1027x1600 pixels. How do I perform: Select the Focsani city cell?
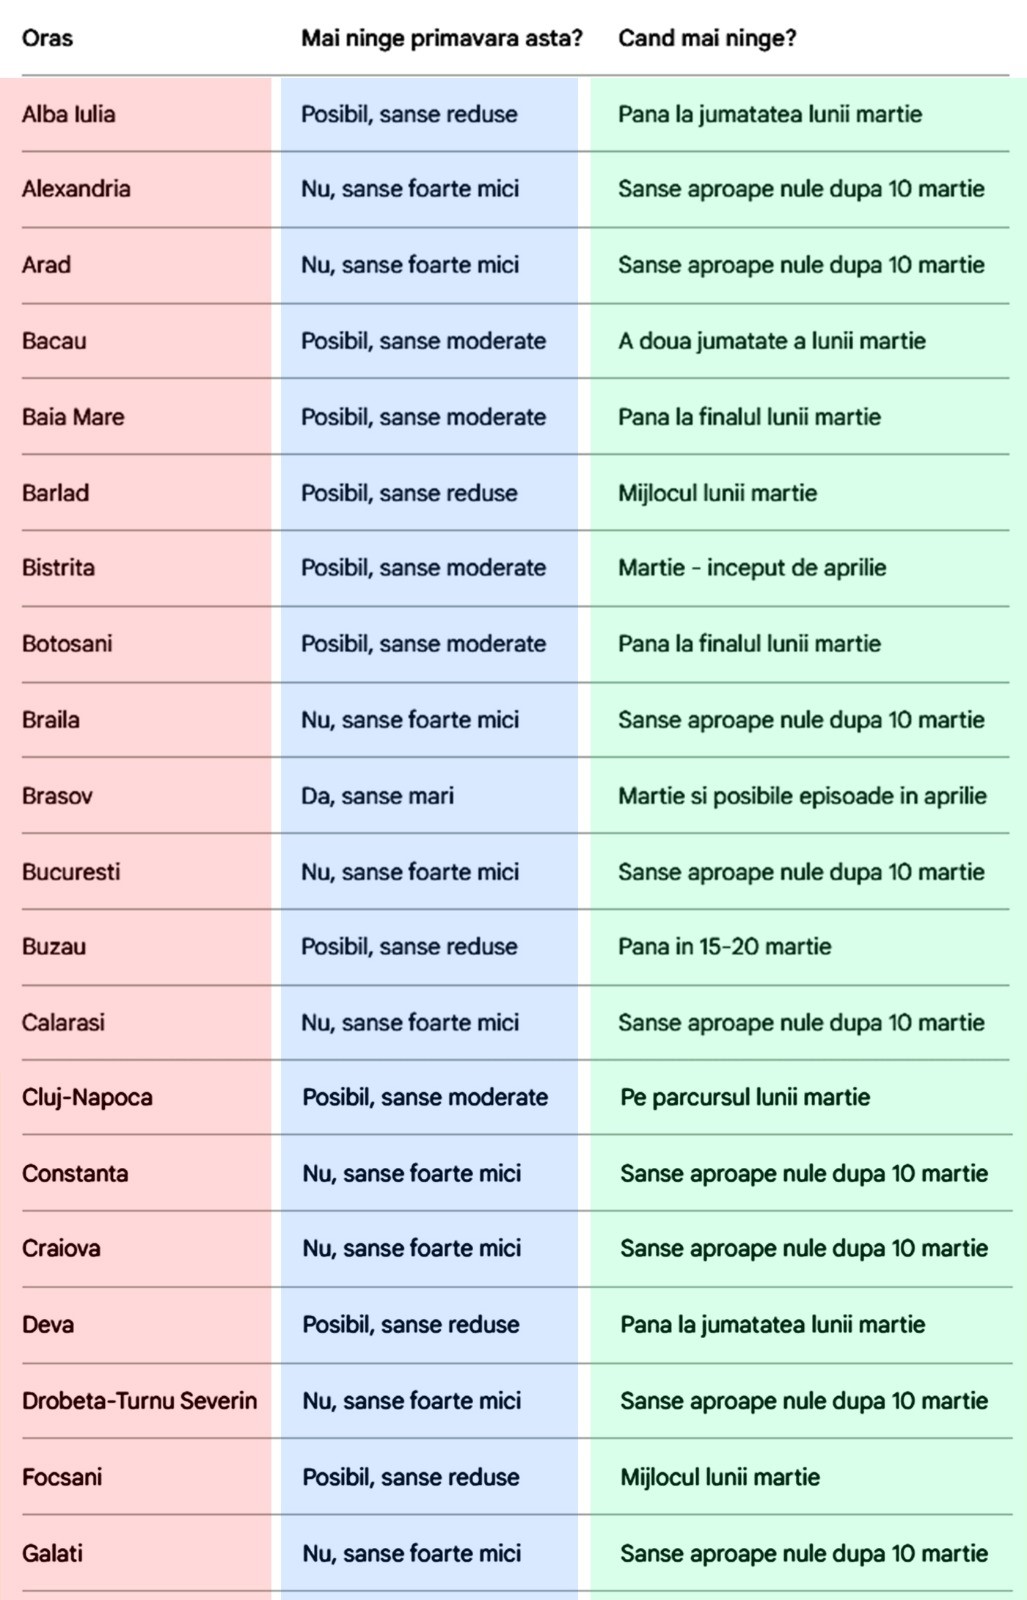coord(62,1477)
